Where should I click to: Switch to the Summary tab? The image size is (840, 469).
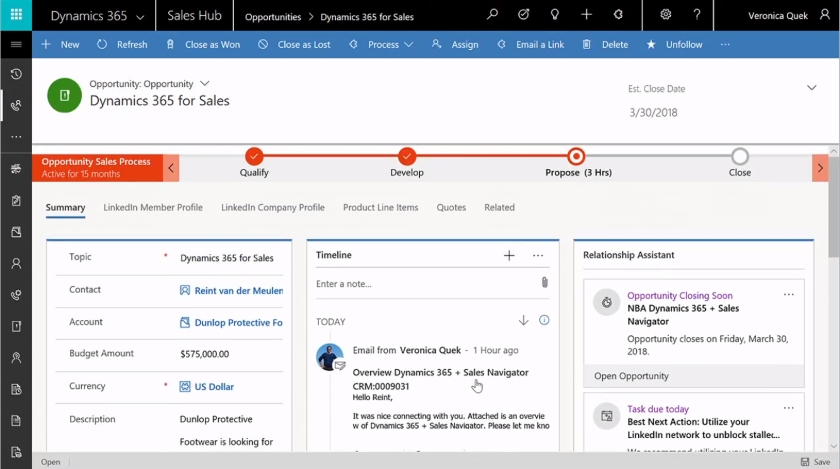click(65, 207)
